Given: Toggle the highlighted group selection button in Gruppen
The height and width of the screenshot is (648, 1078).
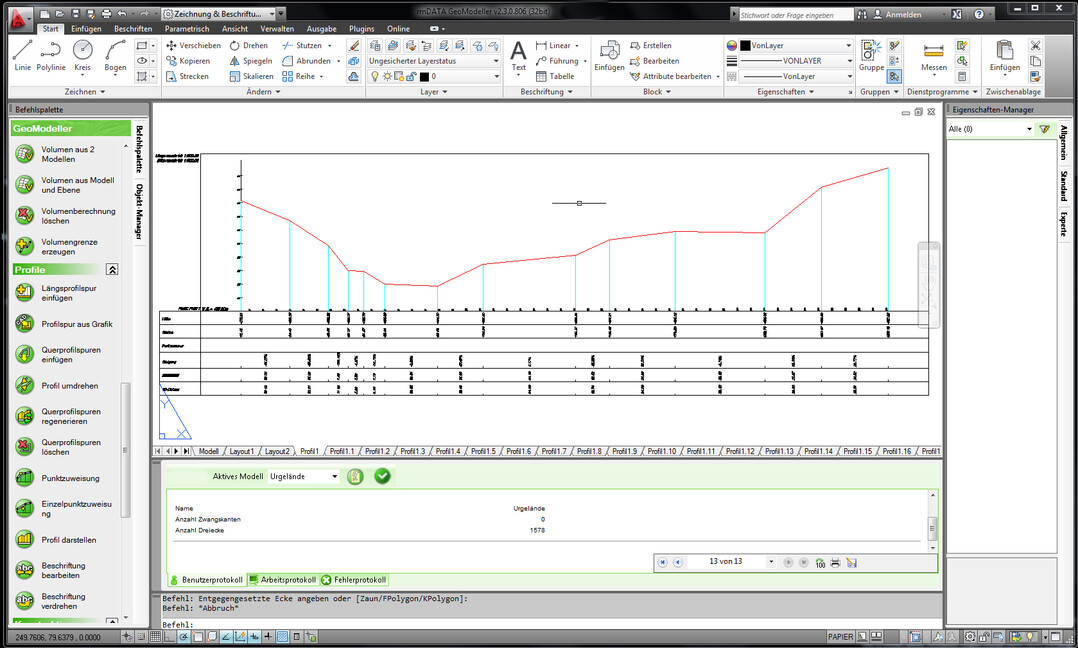Looking at the screenshot, I should coord(894,76).
